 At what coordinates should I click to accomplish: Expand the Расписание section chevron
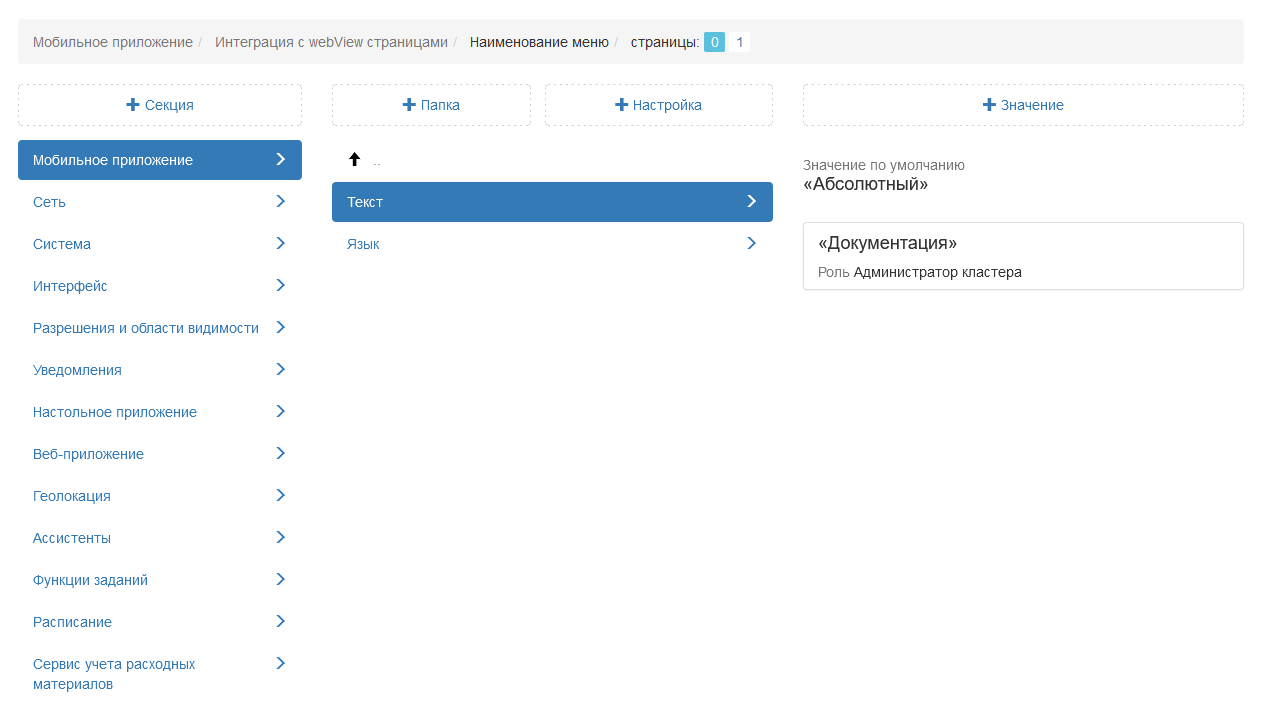tap(281, 622)
